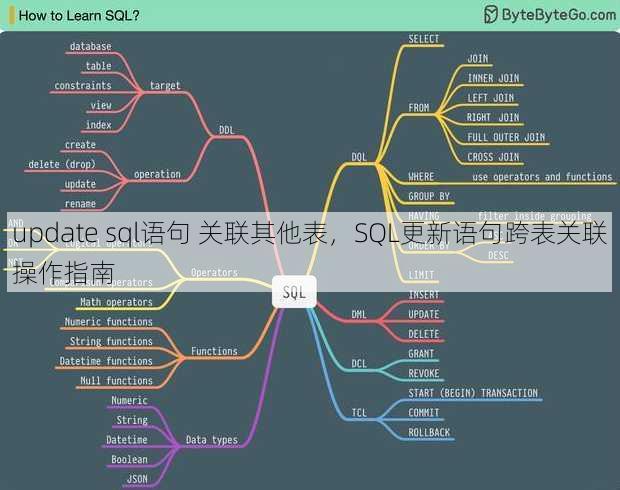
Task: Select the GROUP BY node
Action: click(429, 196)
